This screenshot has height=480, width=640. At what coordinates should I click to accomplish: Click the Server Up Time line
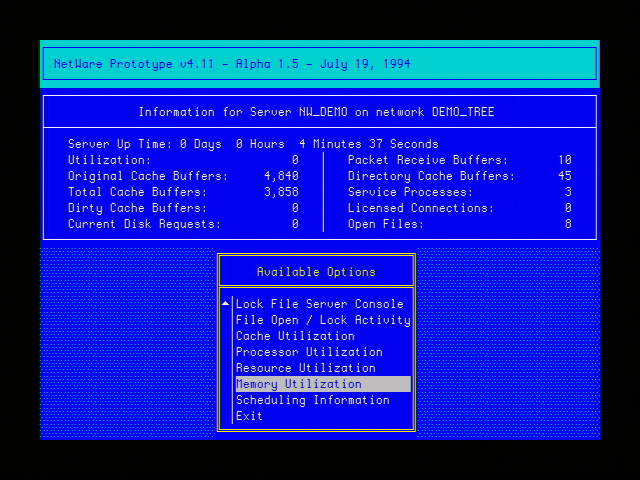[x=253, y=144]
